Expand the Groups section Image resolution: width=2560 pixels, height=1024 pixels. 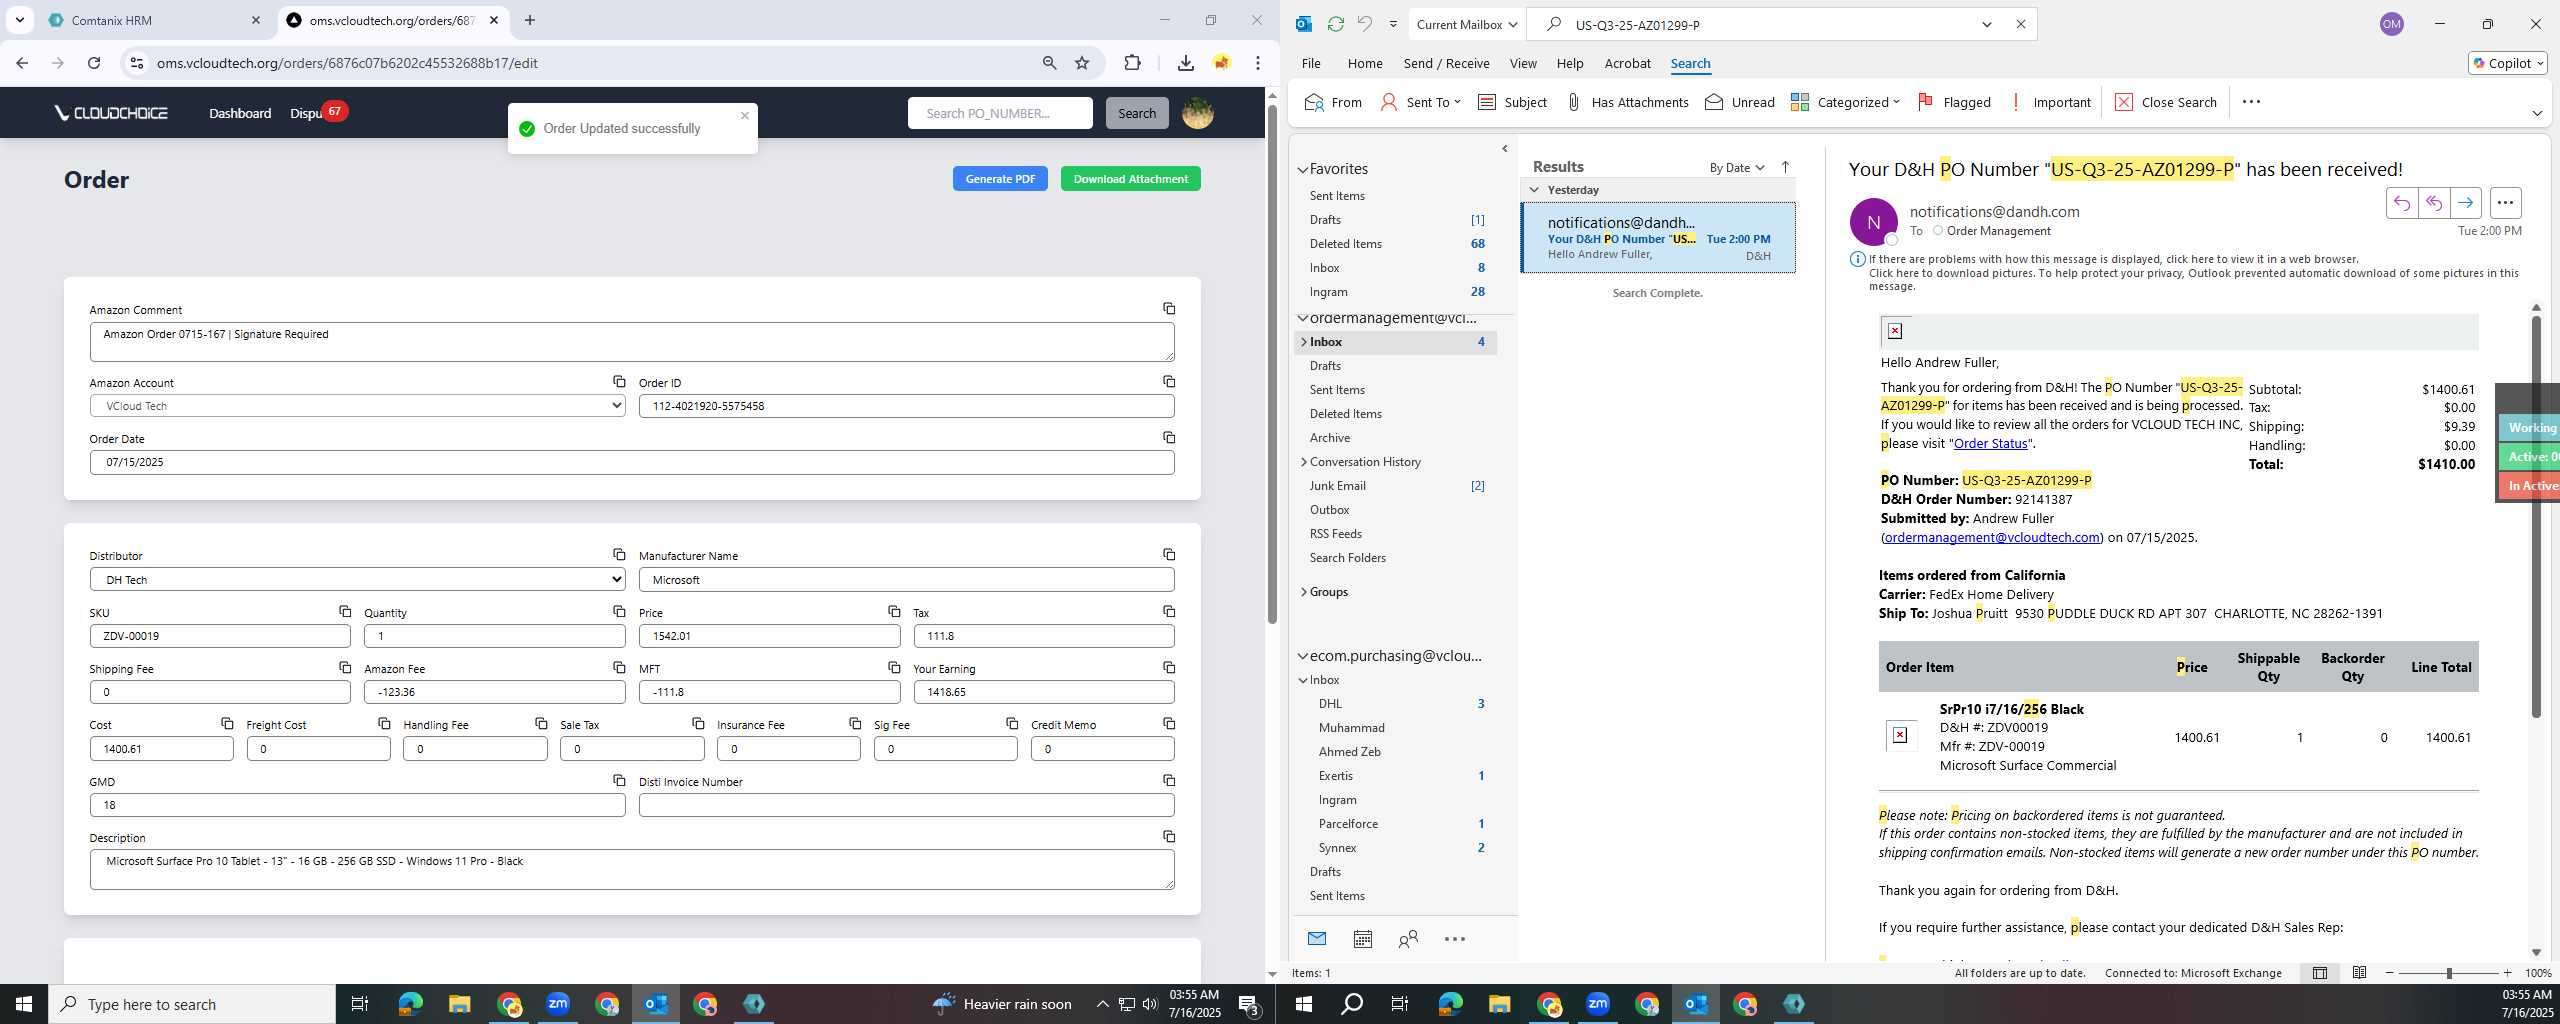coord(1304,592)
